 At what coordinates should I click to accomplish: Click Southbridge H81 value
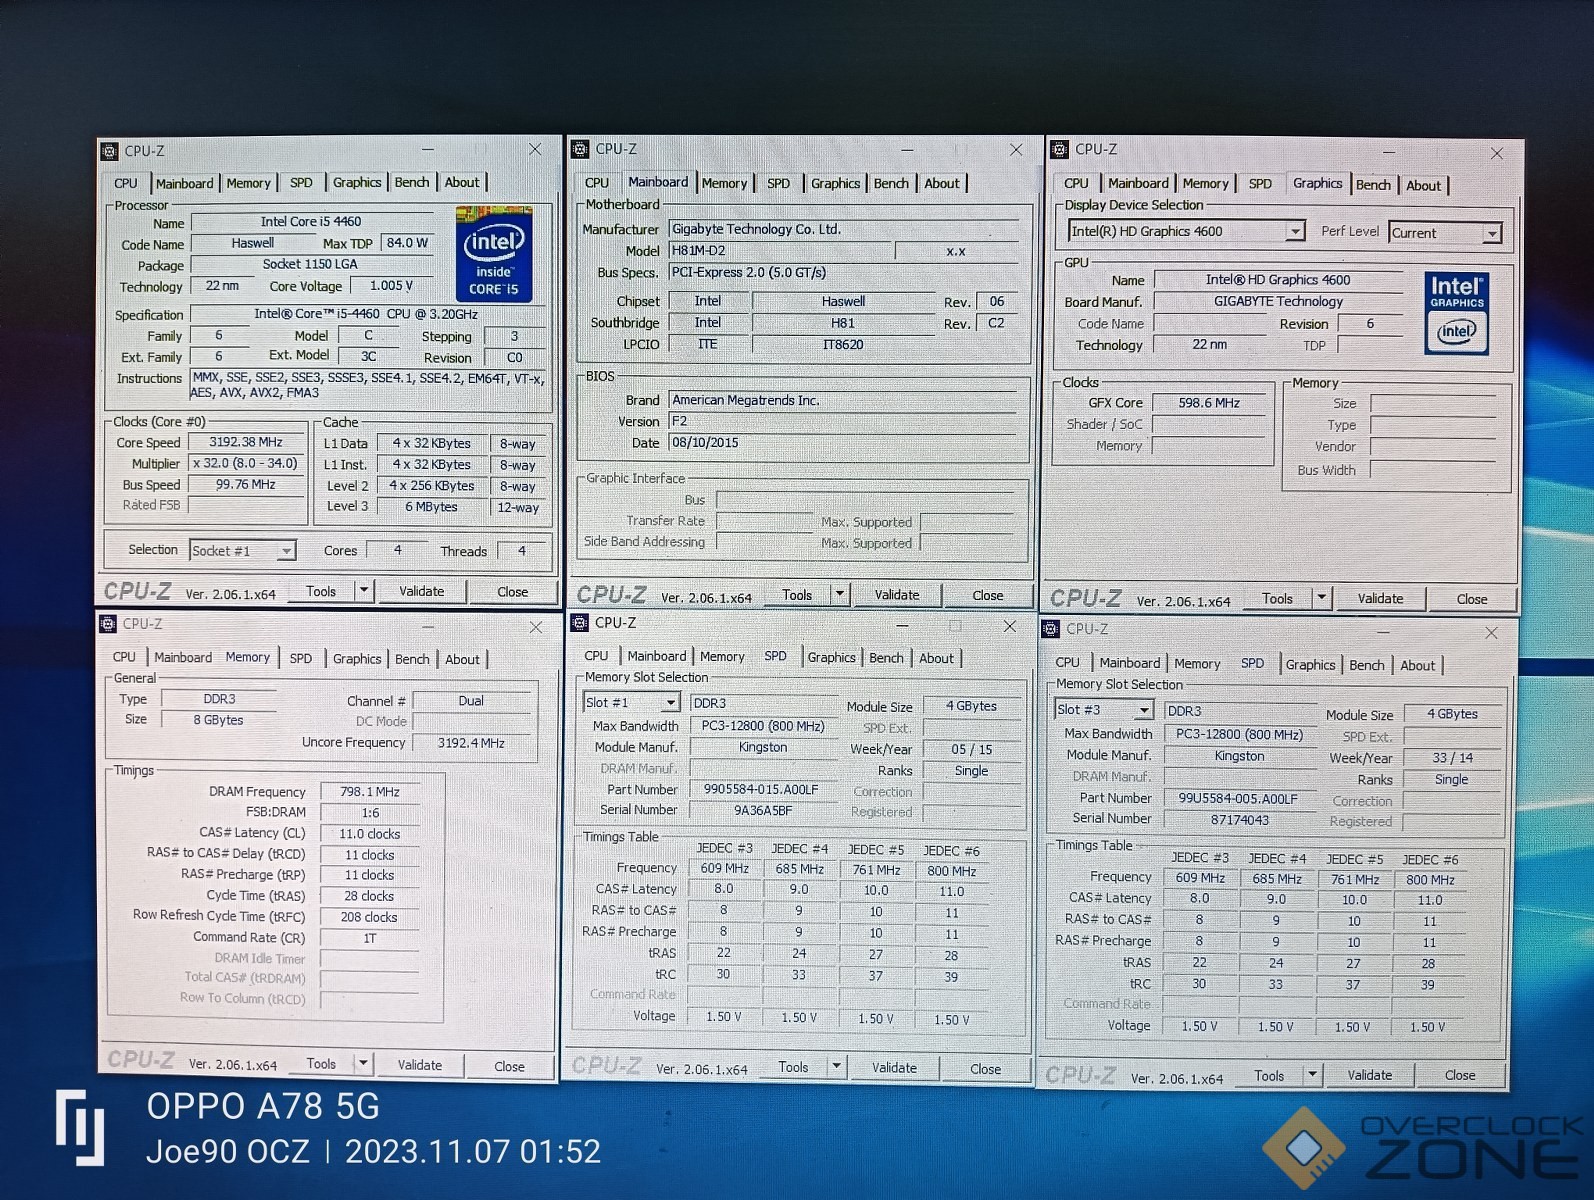coord(843,323)
